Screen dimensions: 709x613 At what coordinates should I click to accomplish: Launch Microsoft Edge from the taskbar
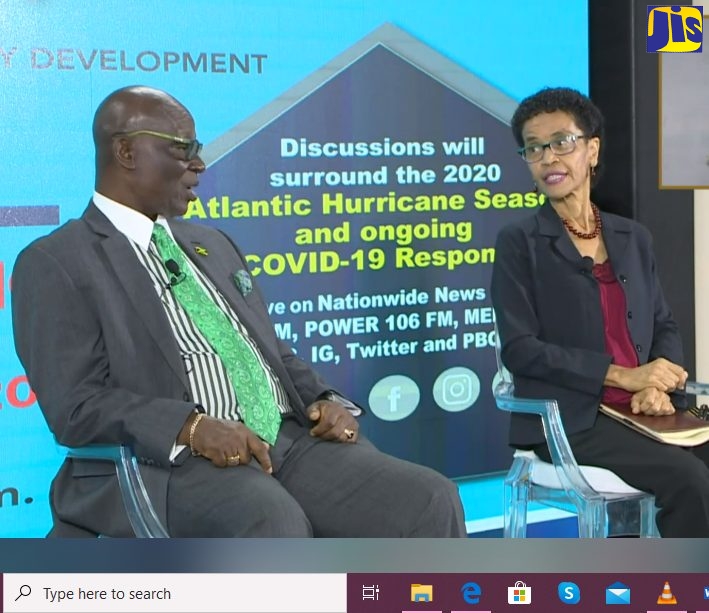470,593
